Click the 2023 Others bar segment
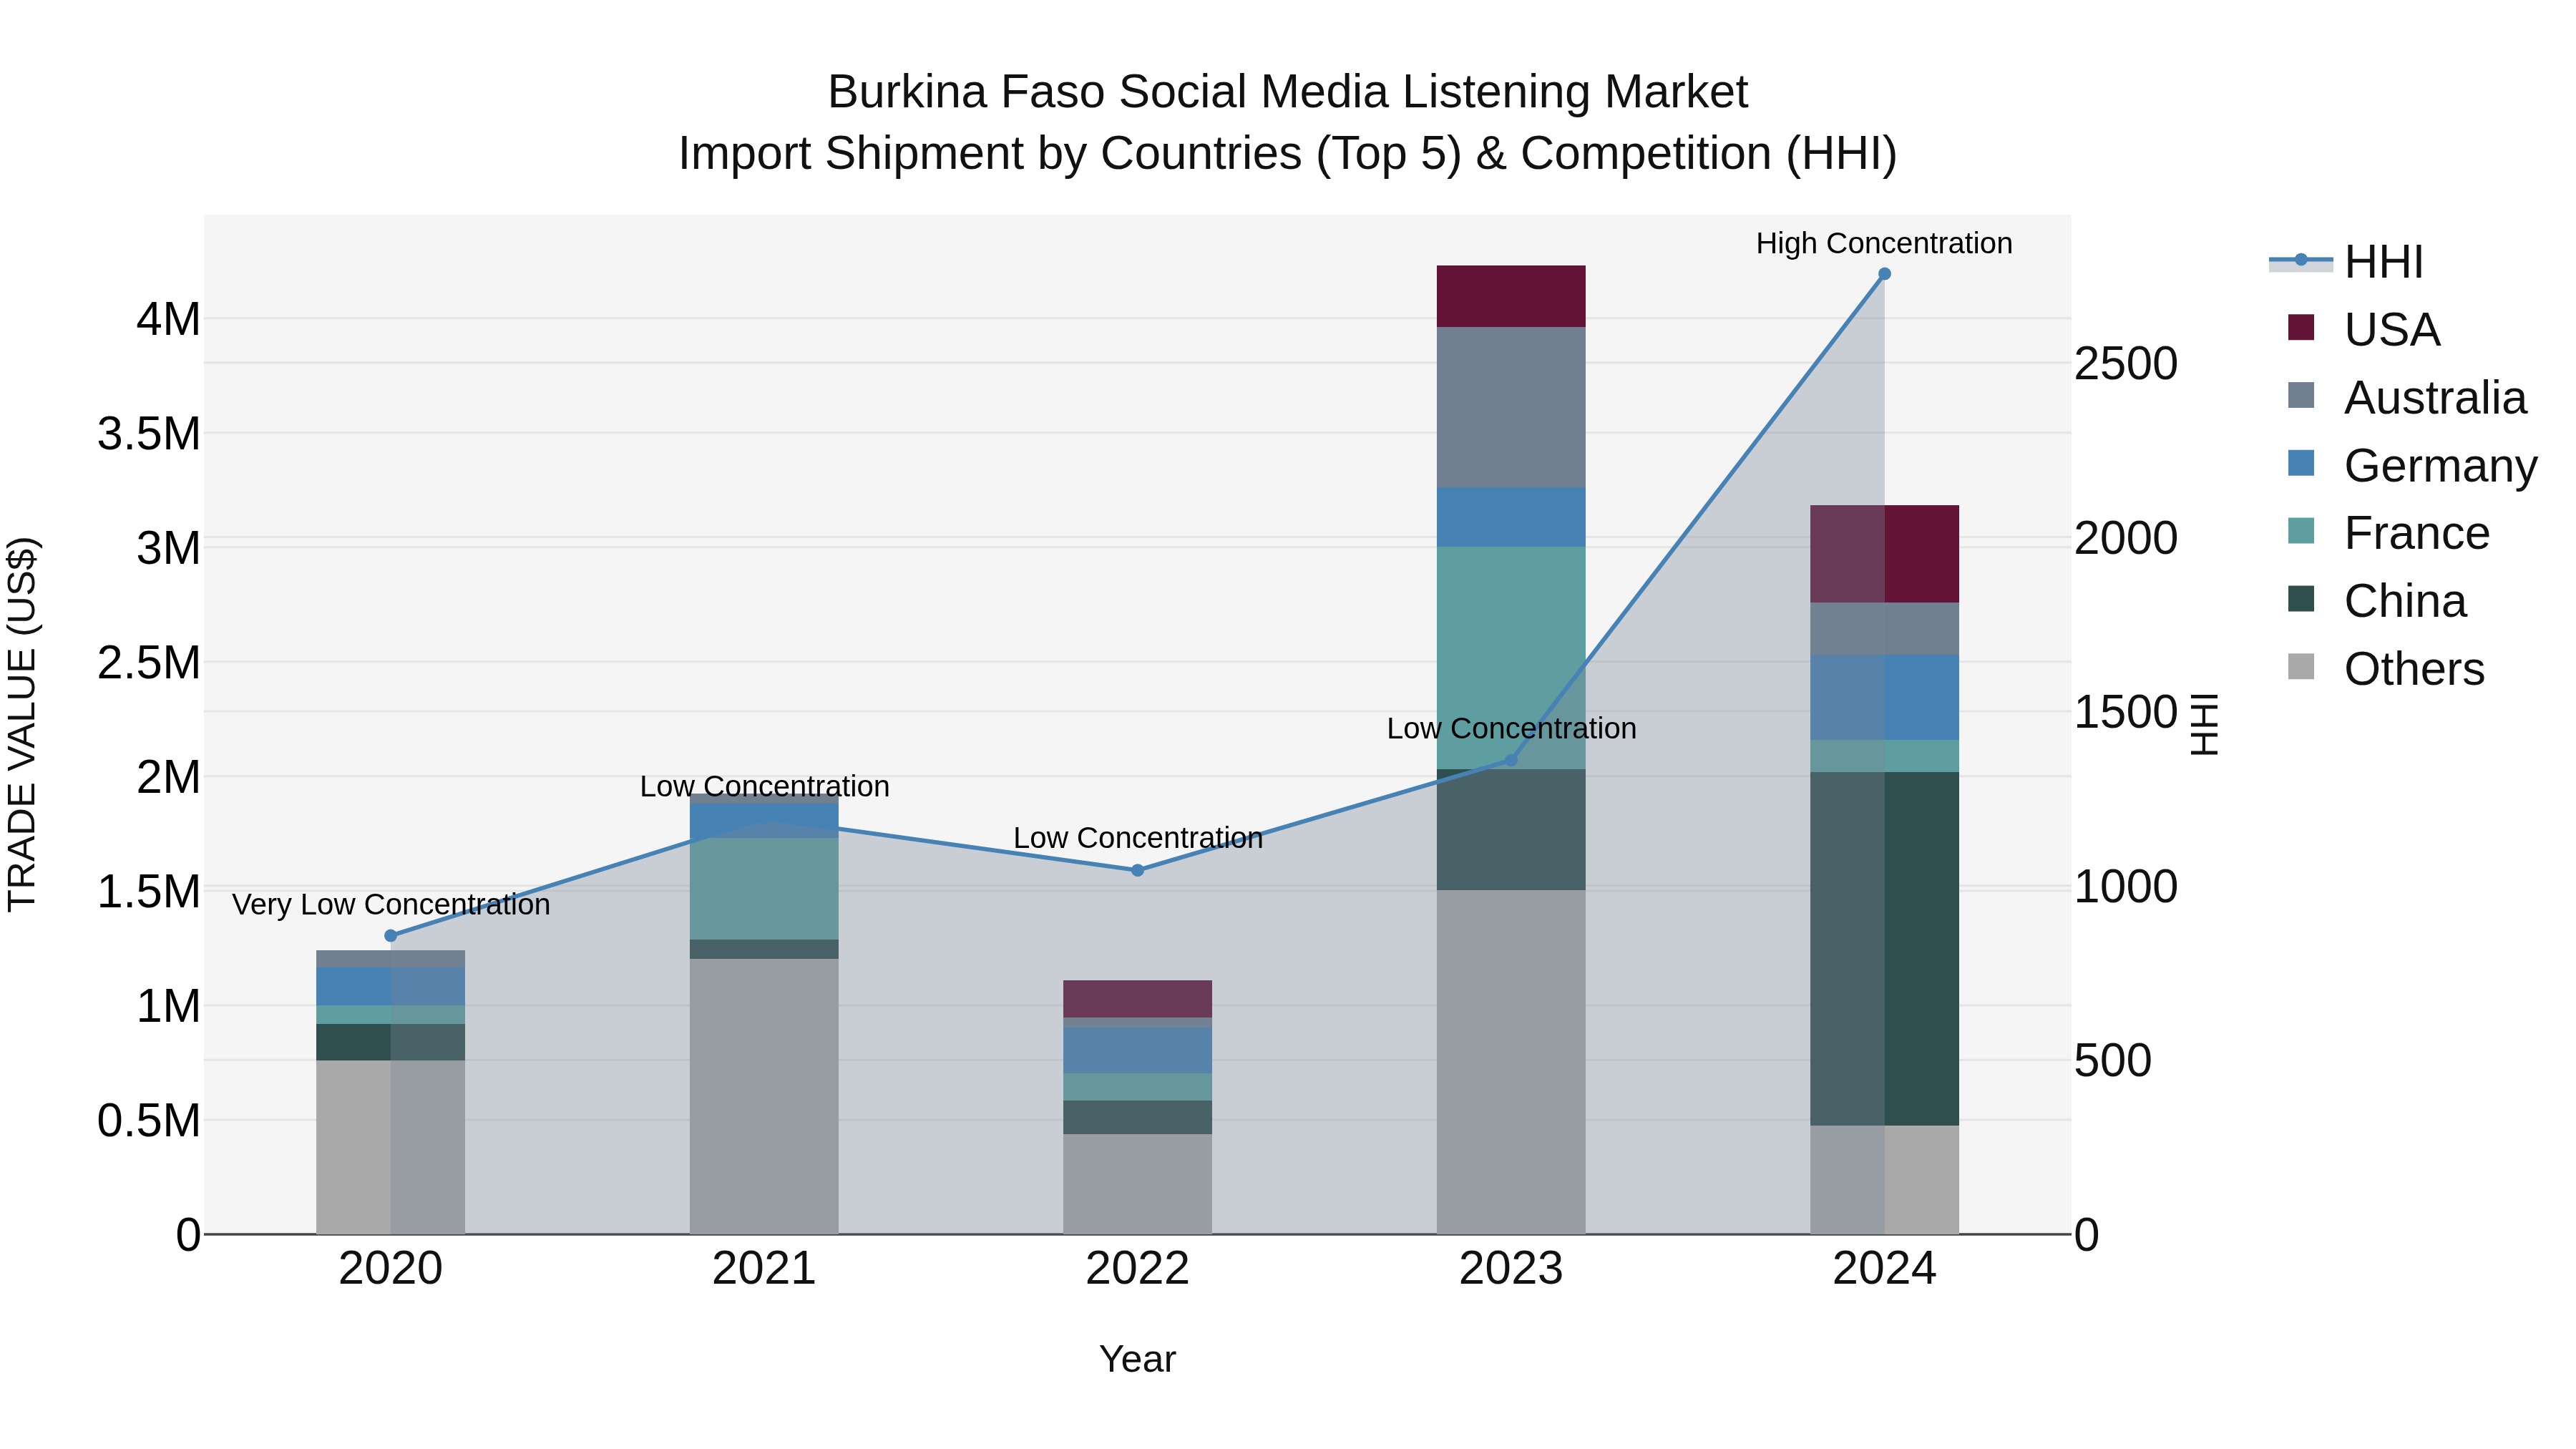This screenshot has height=1449, width=2576. [1511, 1062]
